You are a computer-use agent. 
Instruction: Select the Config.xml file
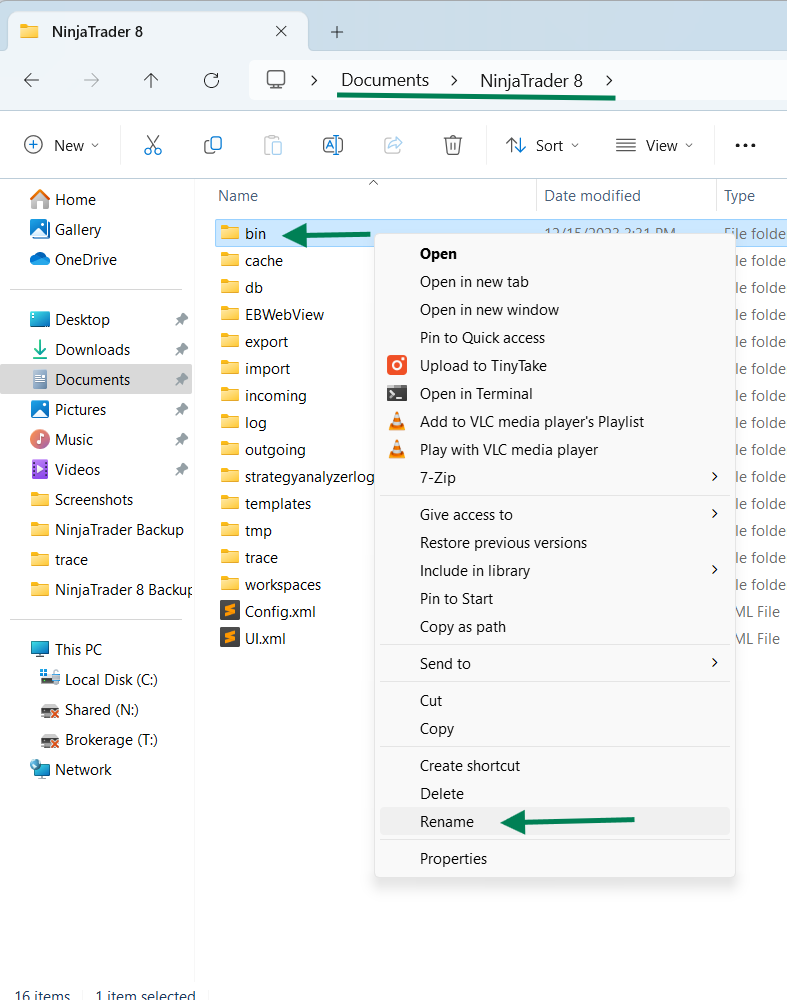(x=268, y=612)
